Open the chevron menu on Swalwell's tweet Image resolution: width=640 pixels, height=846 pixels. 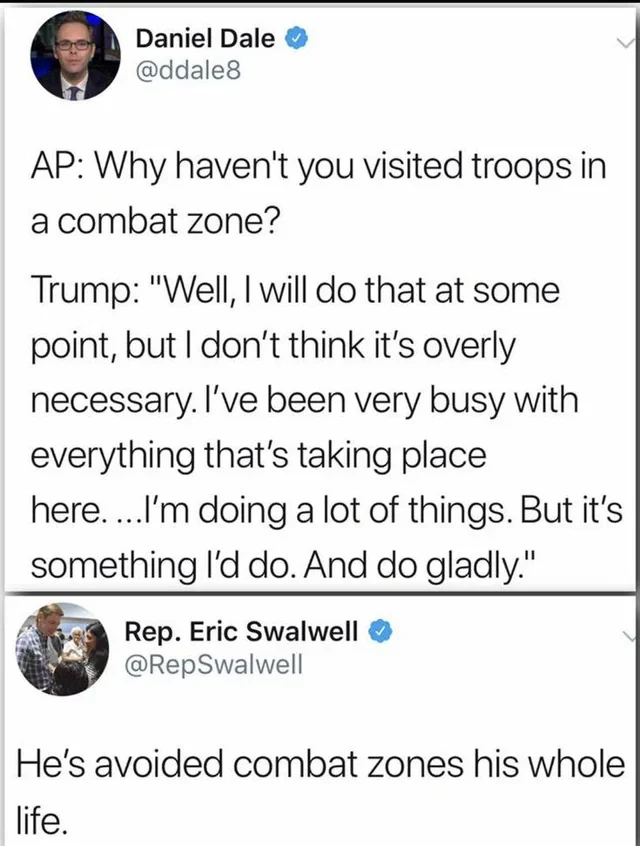coord(630,637)
